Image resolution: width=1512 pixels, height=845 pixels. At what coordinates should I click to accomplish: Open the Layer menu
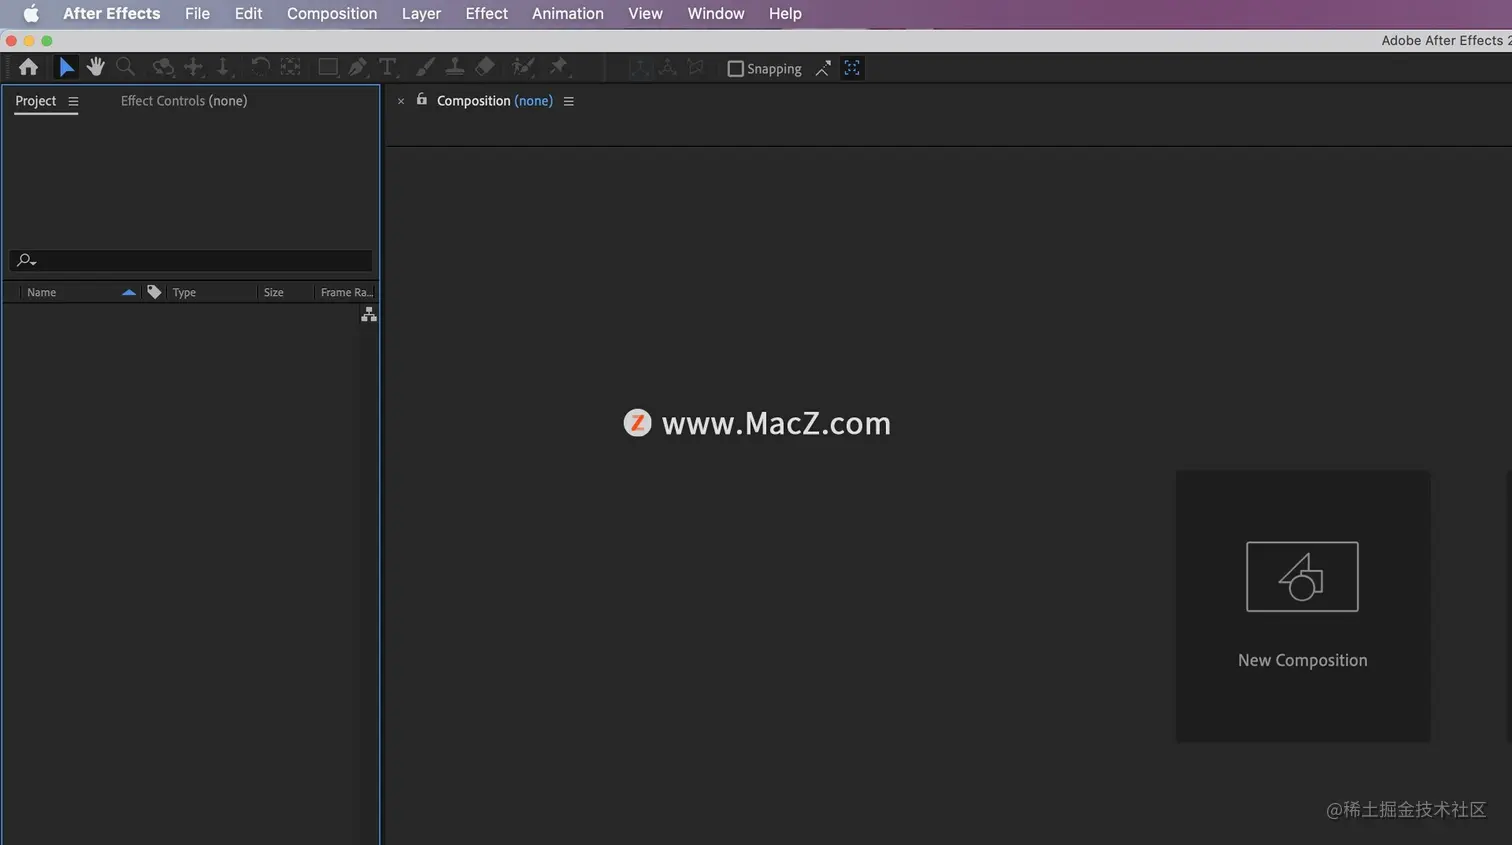[421, 13]
